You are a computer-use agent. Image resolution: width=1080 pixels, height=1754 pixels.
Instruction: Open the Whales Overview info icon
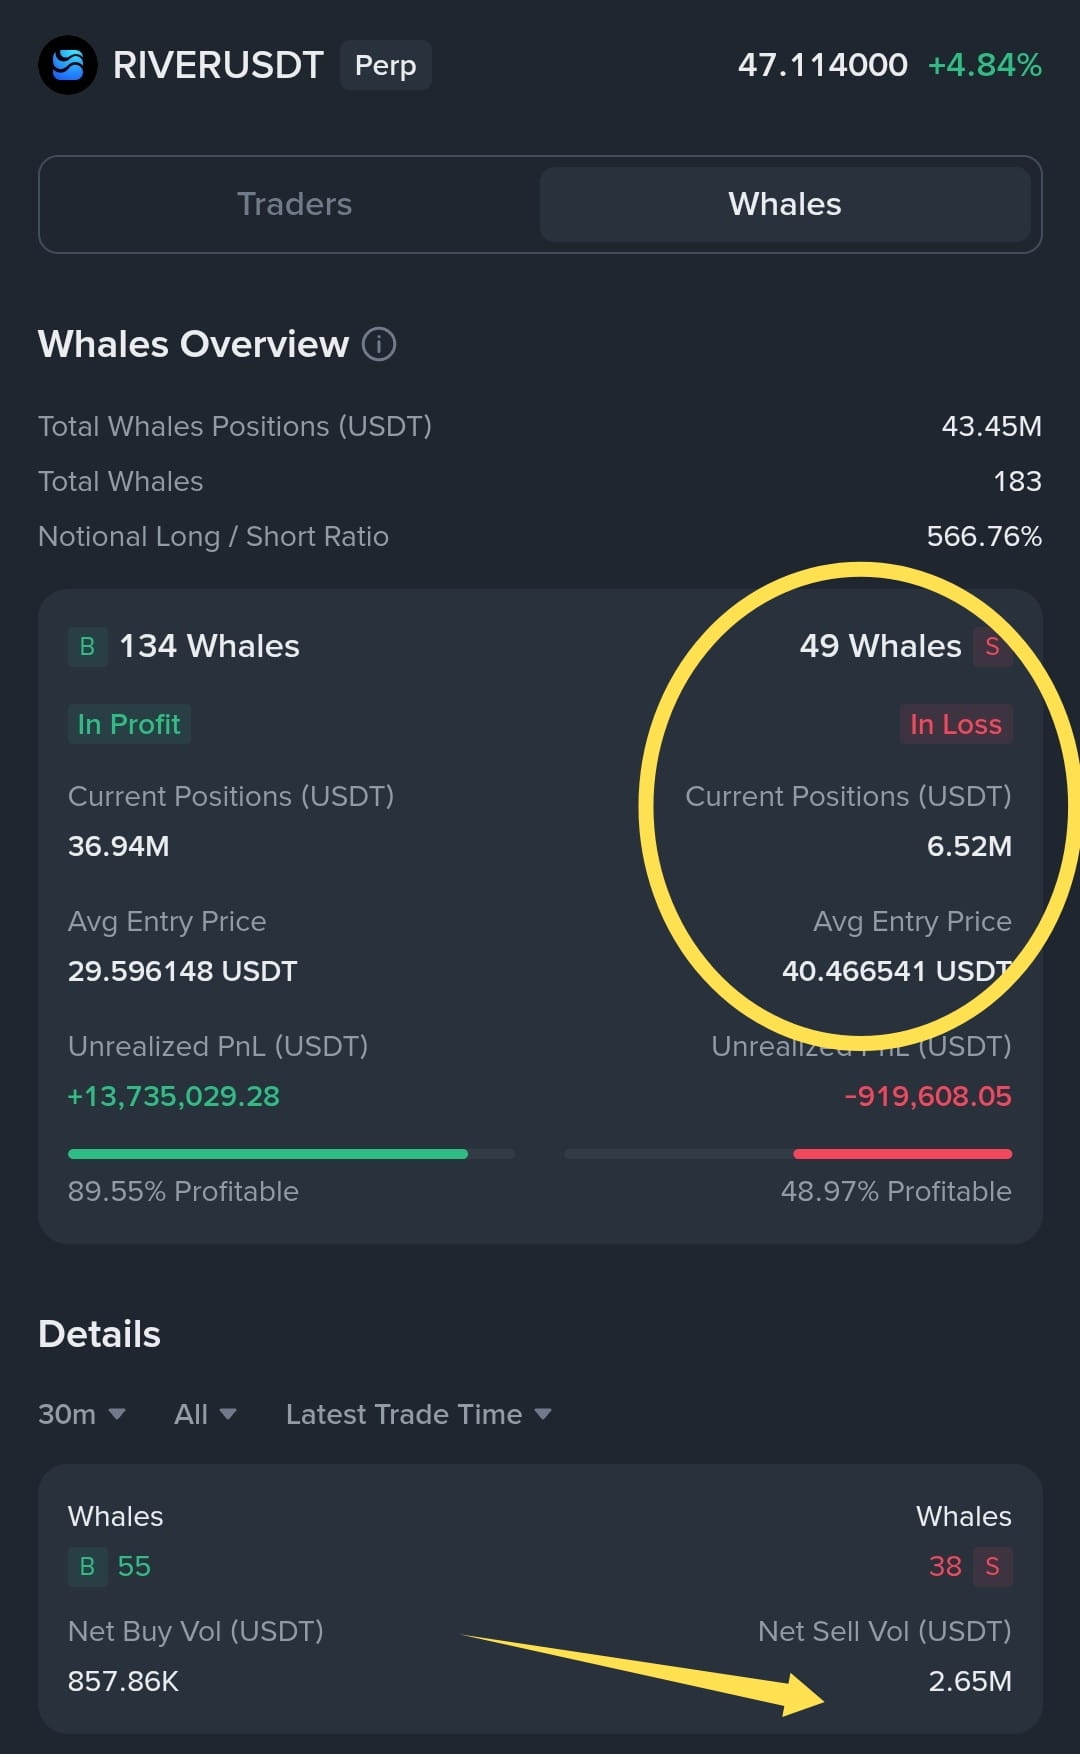click(379, 344)
